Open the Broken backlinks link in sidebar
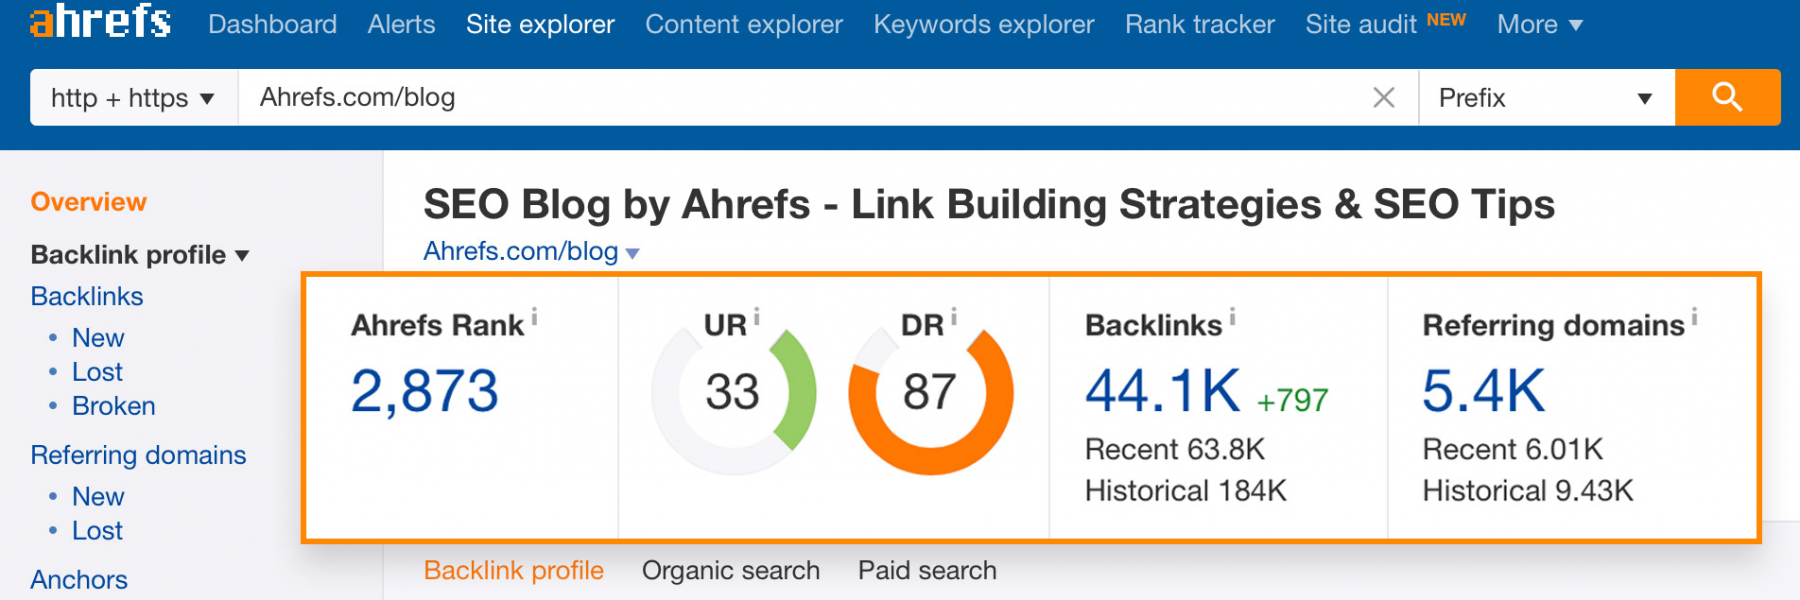 click(x=113, y=406)
